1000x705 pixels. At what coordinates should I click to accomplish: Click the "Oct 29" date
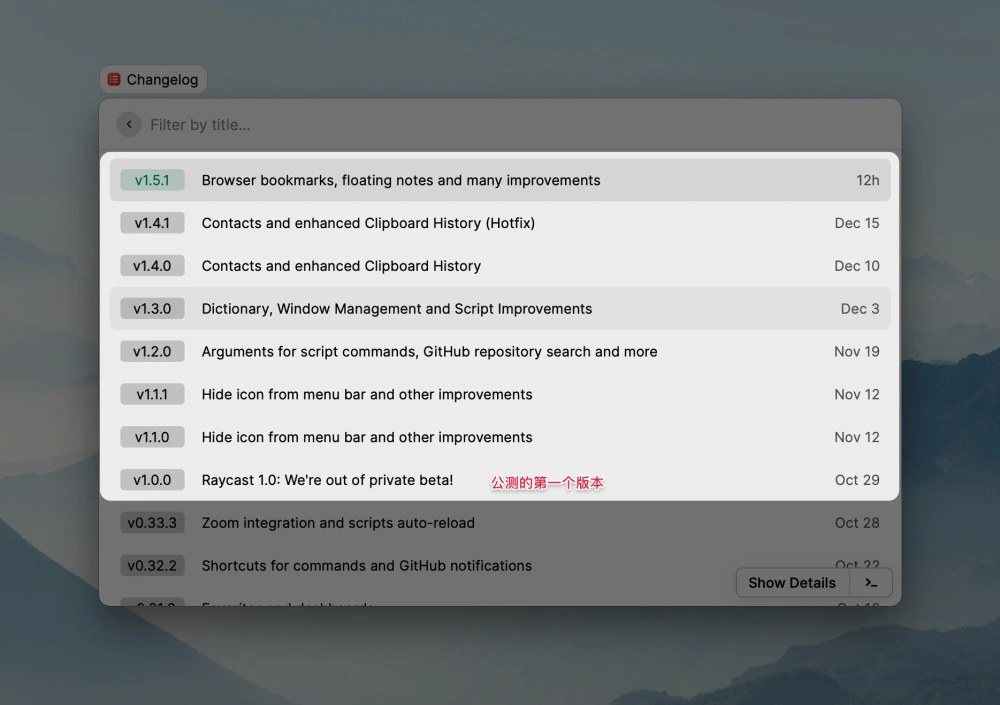click(857, 479)
